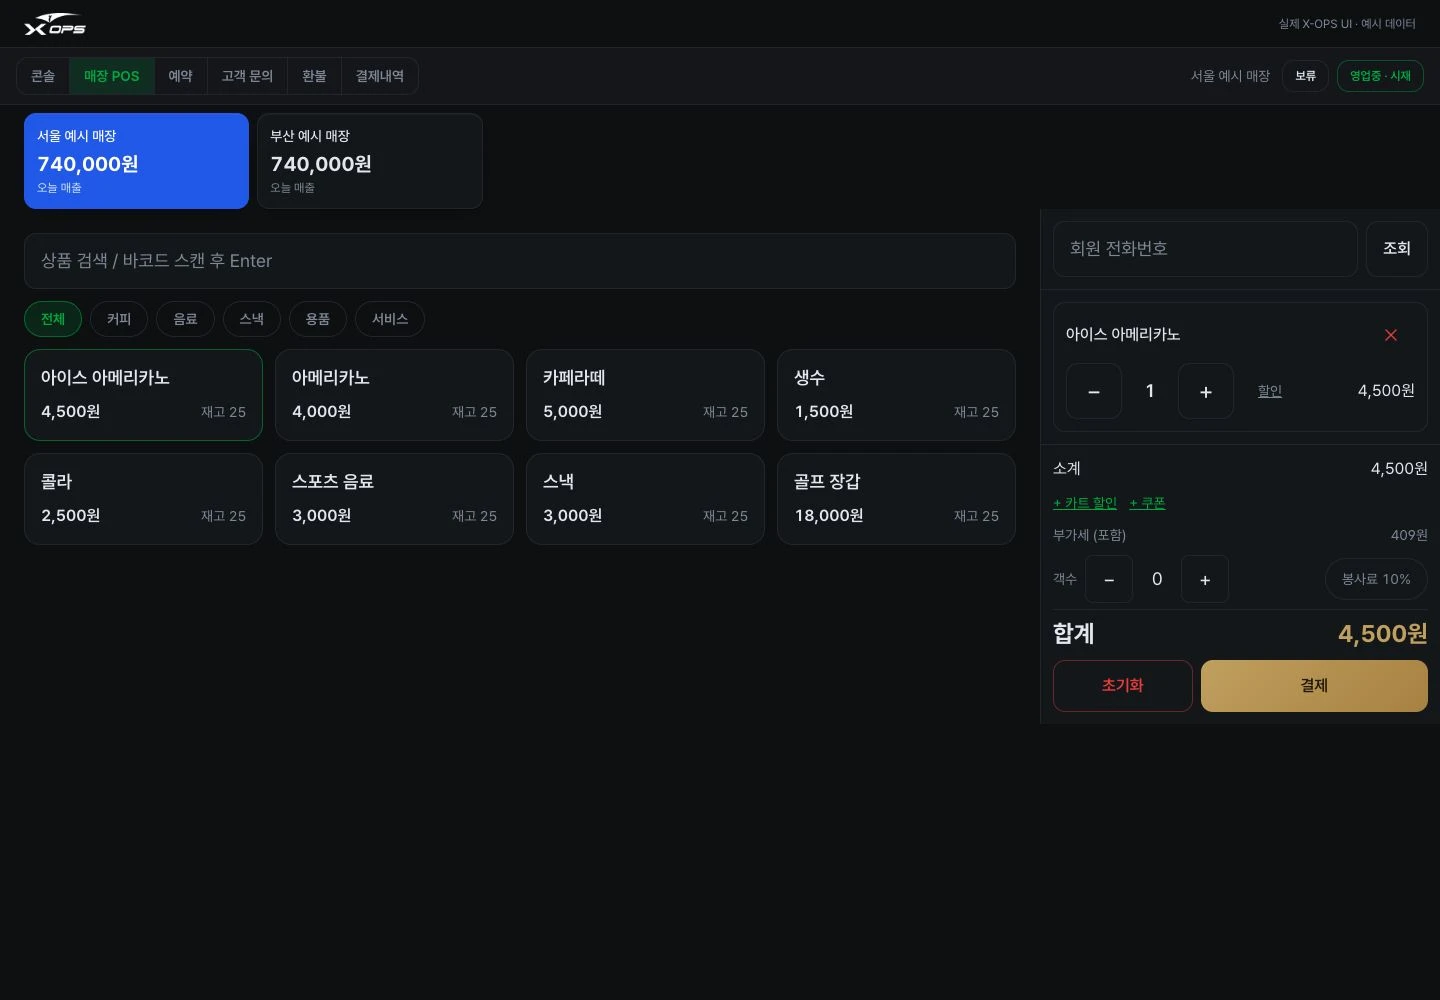Switch to the 매장 POS tab
Viewport: 1440px width, 1000px height.
click(112, 76)
